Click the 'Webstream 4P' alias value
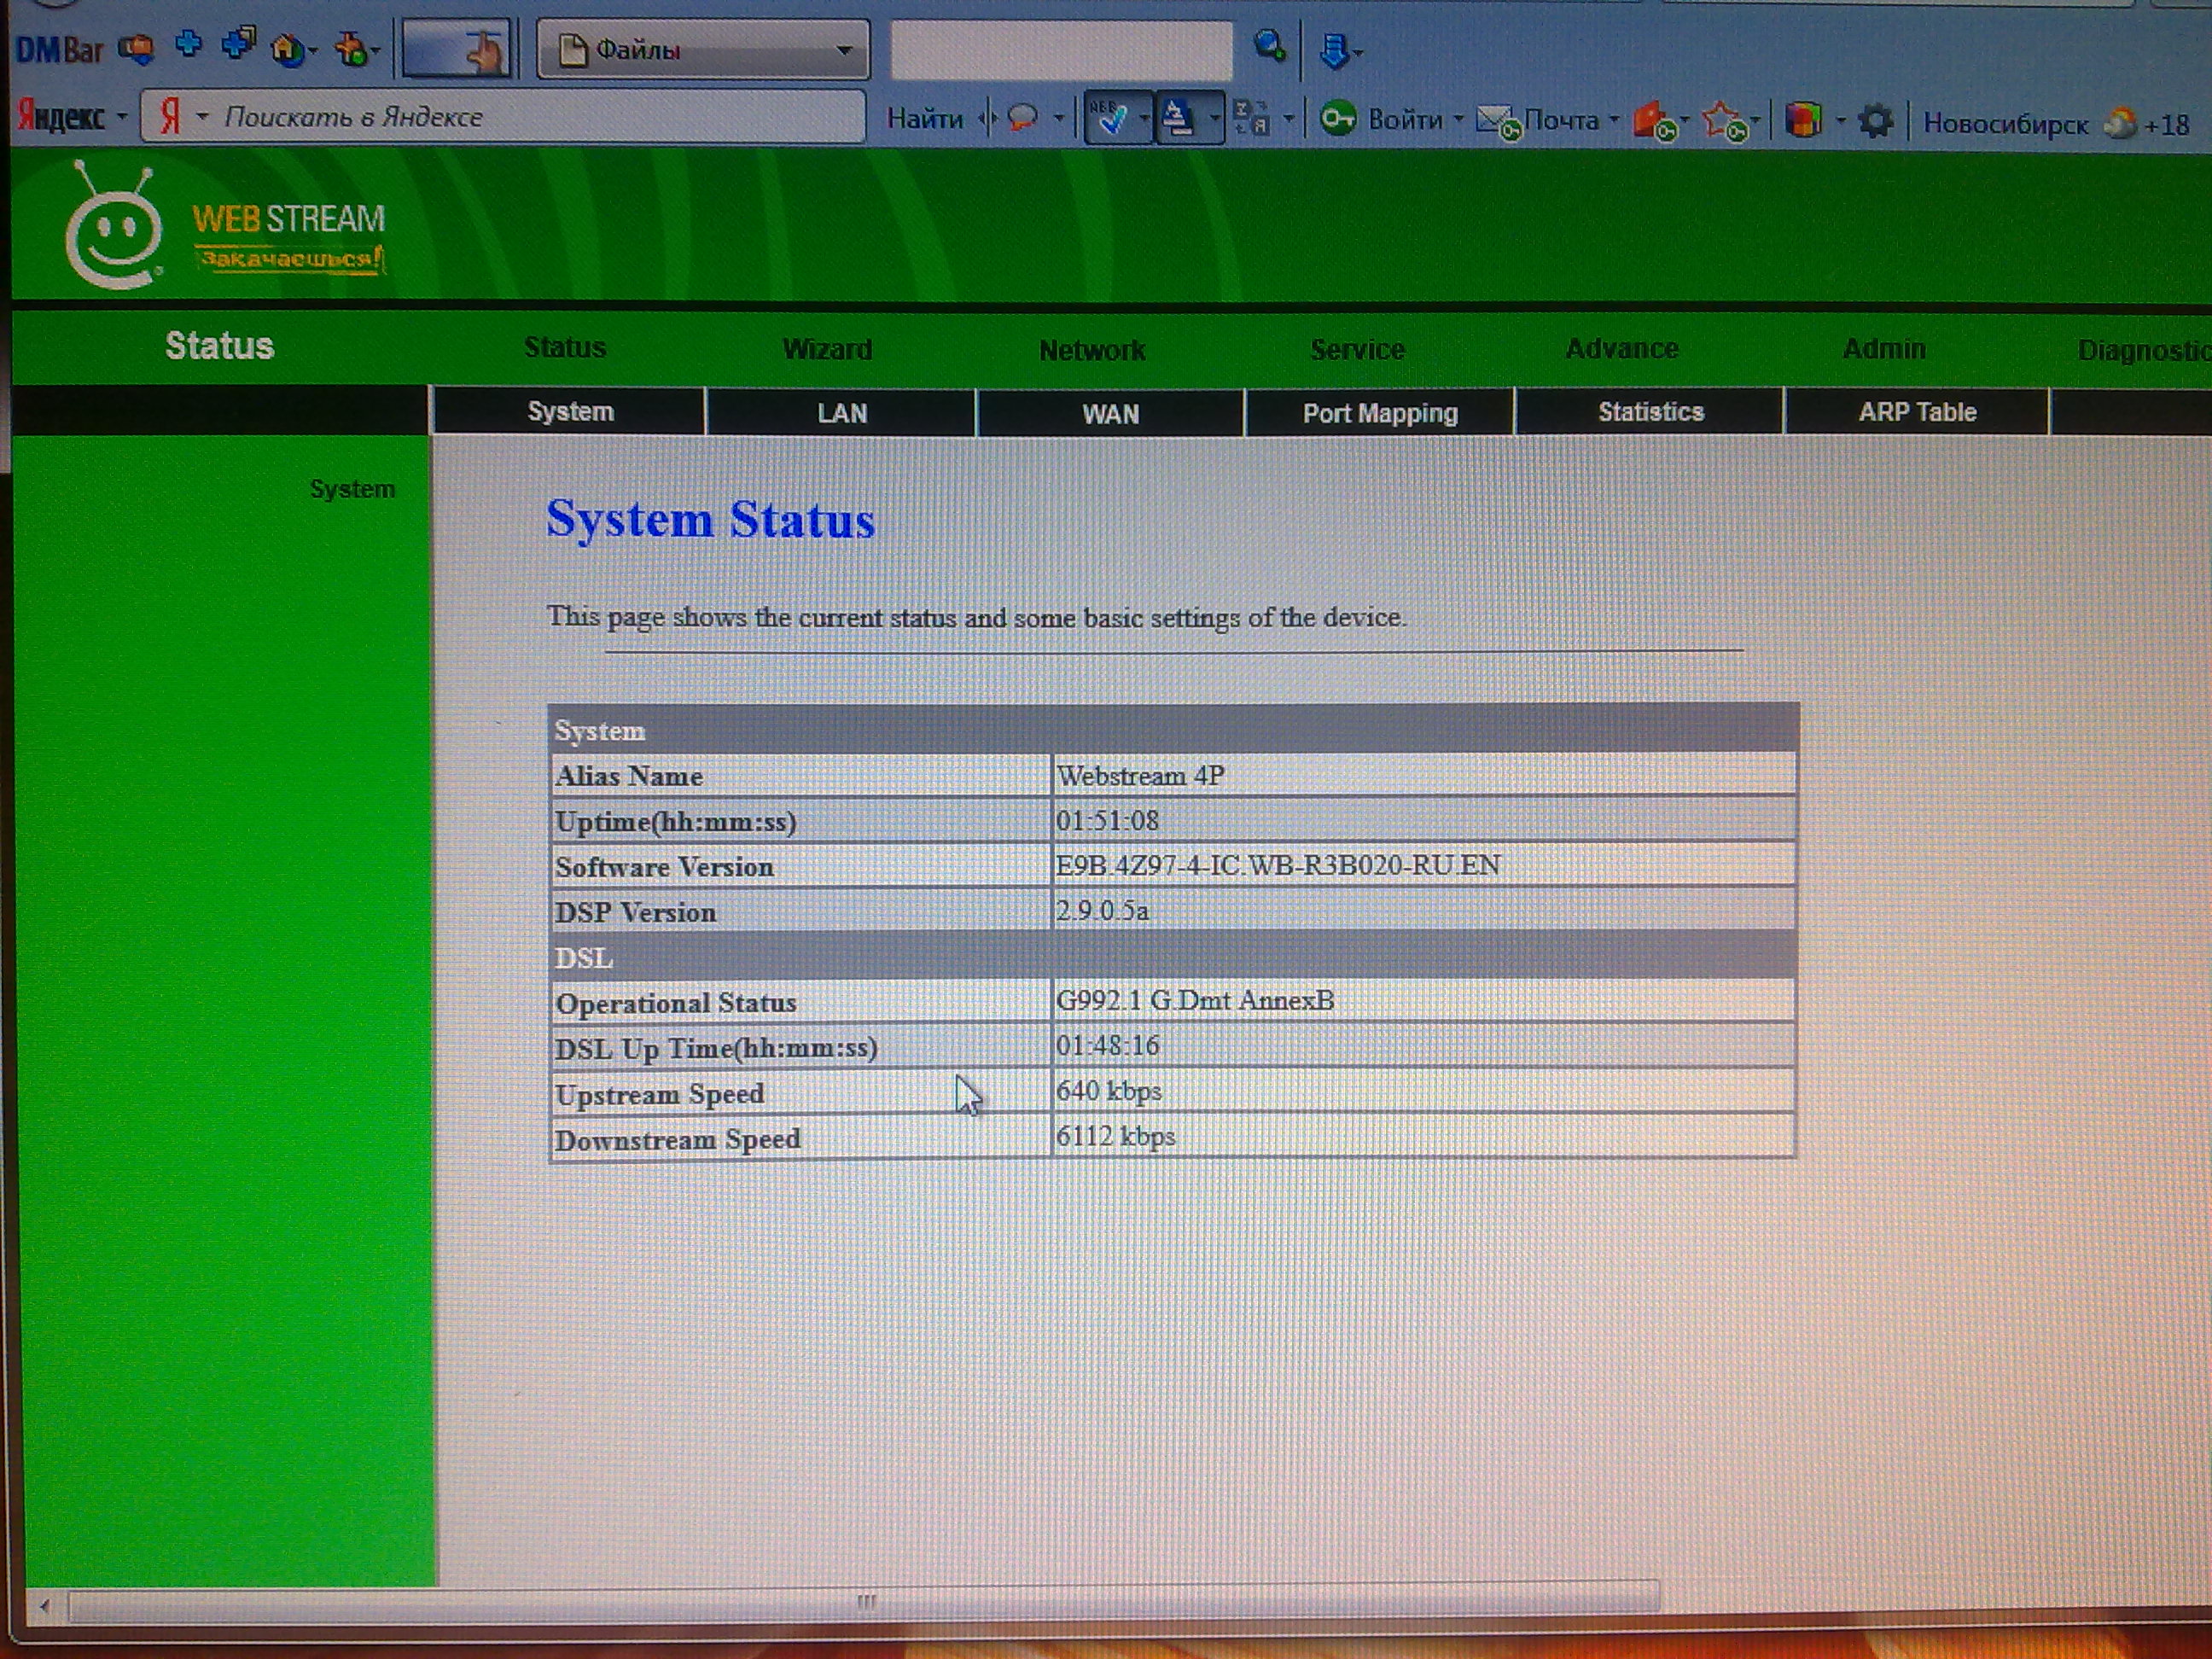The height and width of the screenshot is (1659, 2212). (x=1140, y=776)
